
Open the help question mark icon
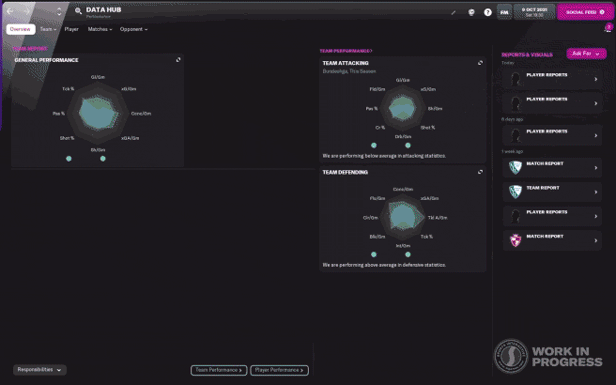pyautogui.click(x=488, y=12)
